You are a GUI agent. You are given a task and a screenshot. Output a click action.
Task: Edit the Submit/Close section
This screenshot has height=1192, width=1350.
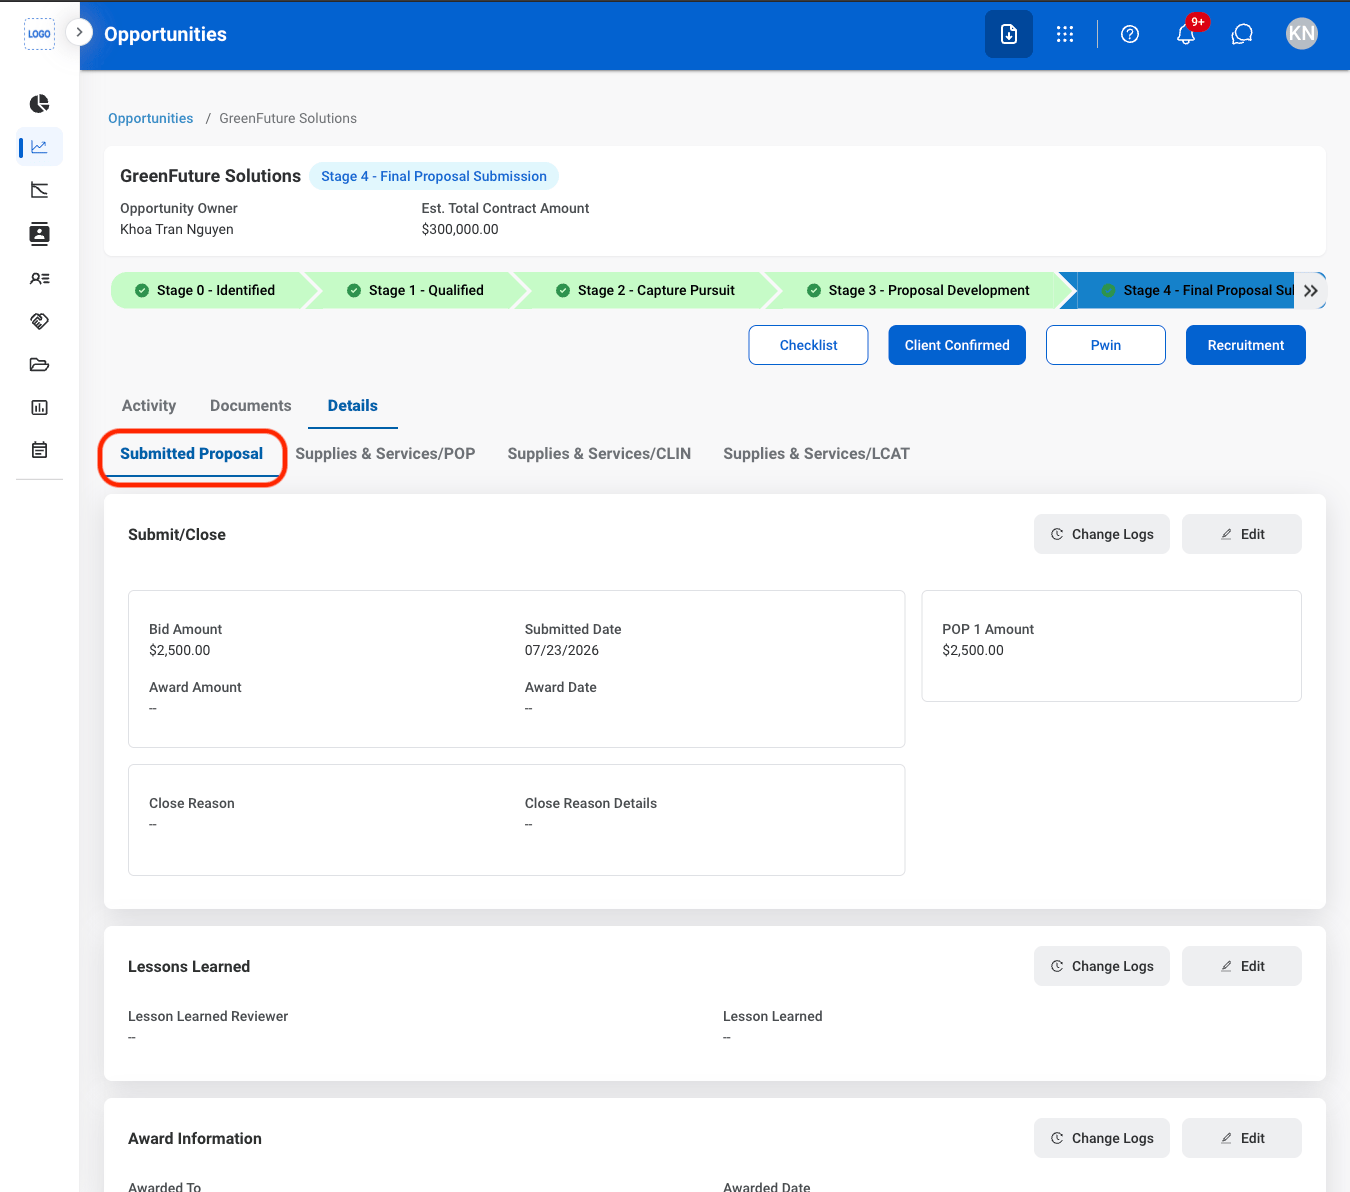point(1242,534)
